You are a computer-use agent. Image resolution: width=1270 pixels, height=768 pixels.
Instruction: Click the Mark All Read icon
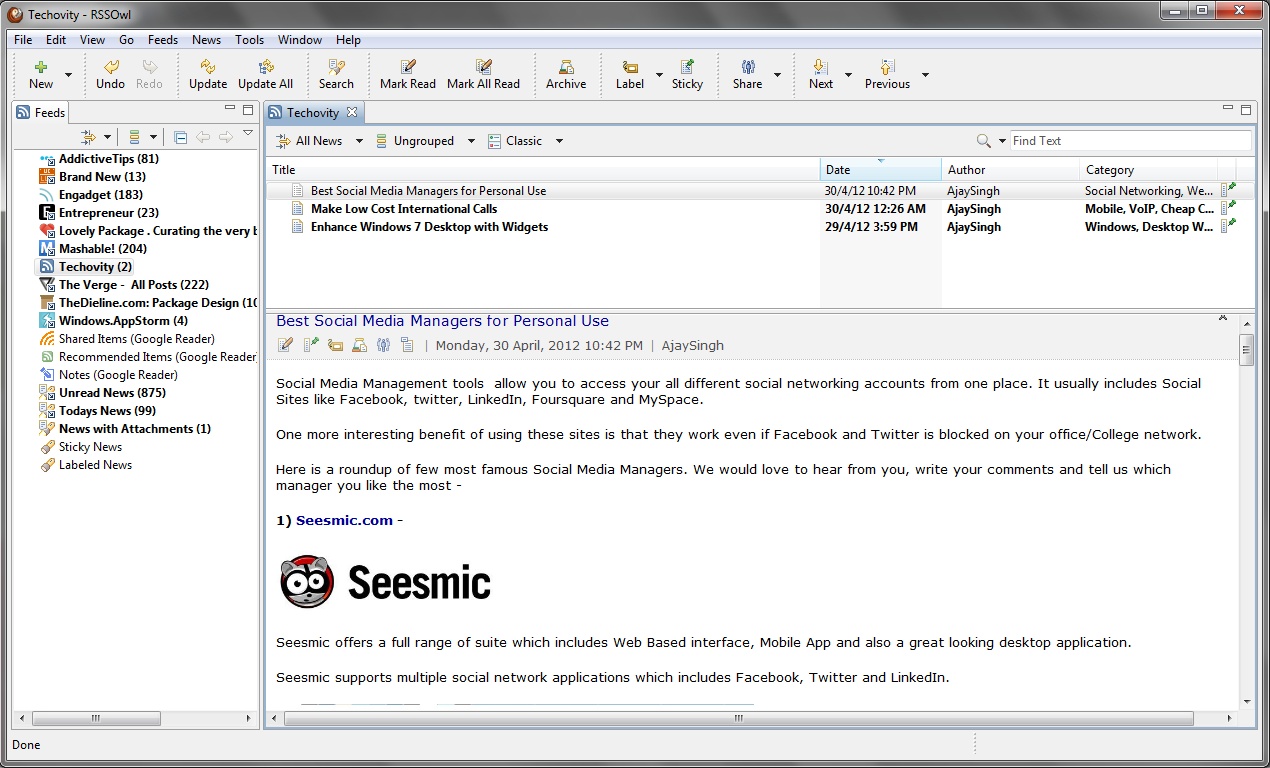pyautogui.click(x=484, y=67)
